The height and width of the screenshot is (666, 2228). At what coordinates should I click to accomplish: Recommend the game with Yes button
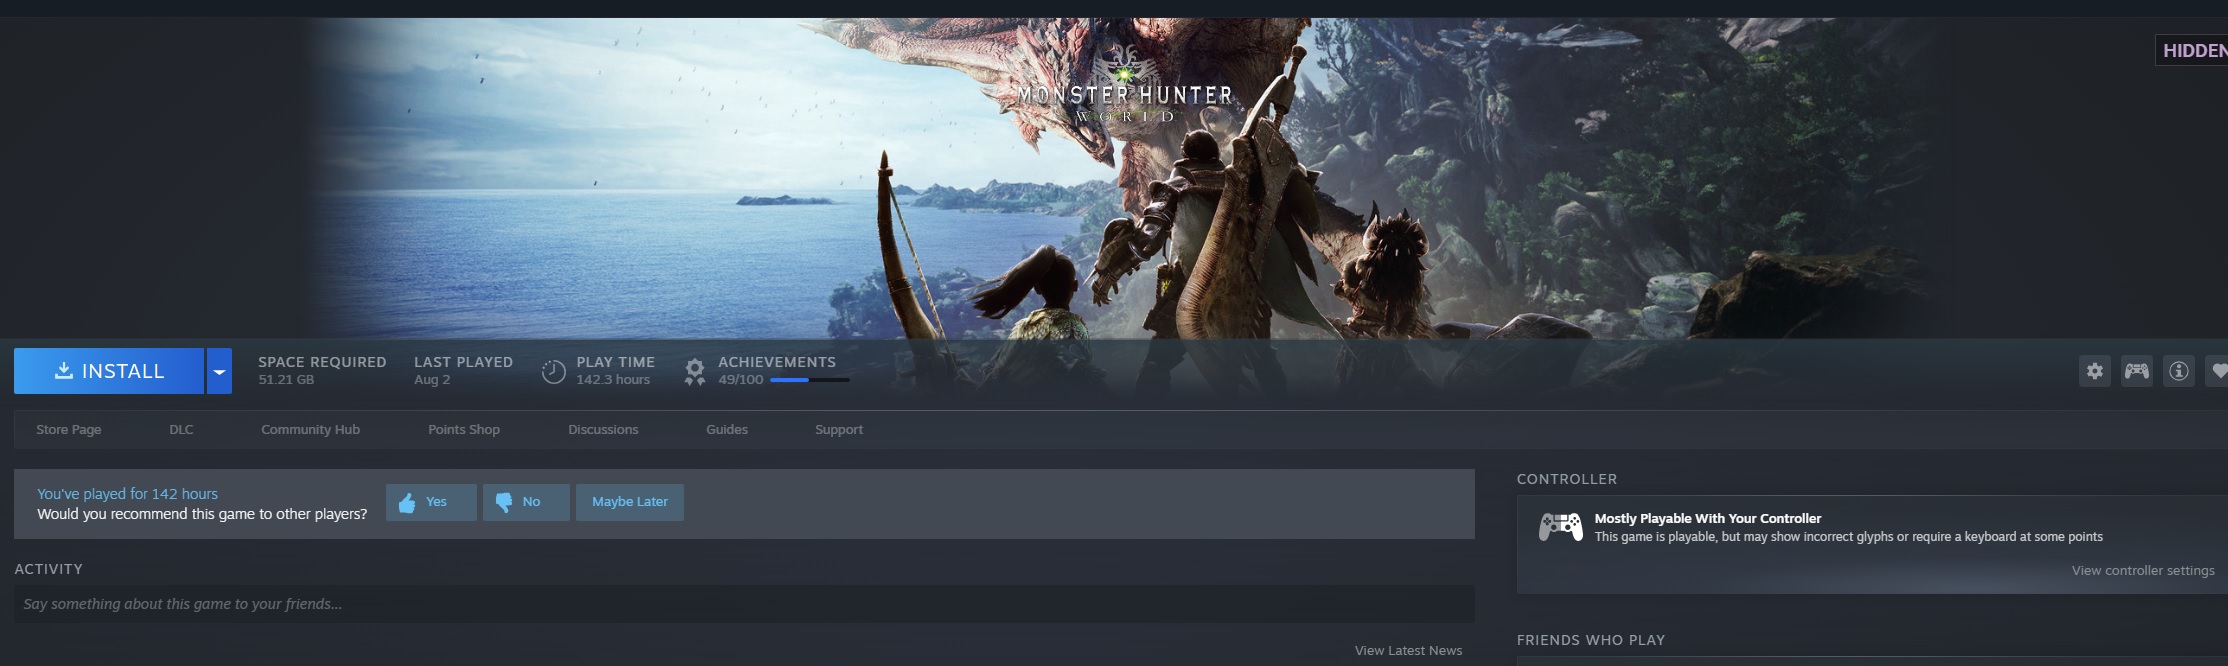tap(431, 502)
